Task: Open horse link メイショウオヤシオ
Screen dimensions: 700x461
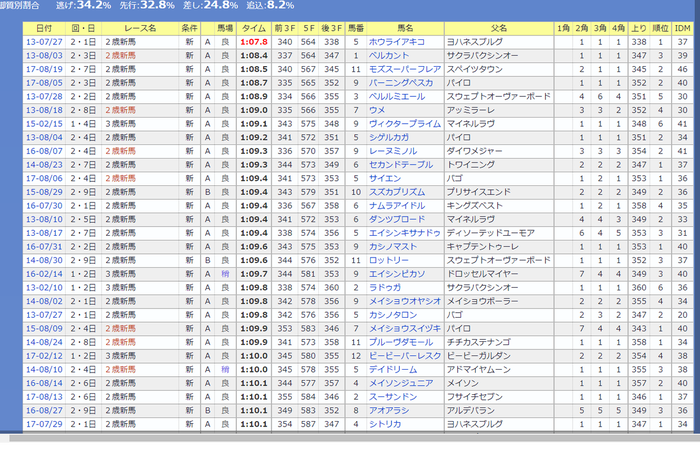Action: click(404, 301)
